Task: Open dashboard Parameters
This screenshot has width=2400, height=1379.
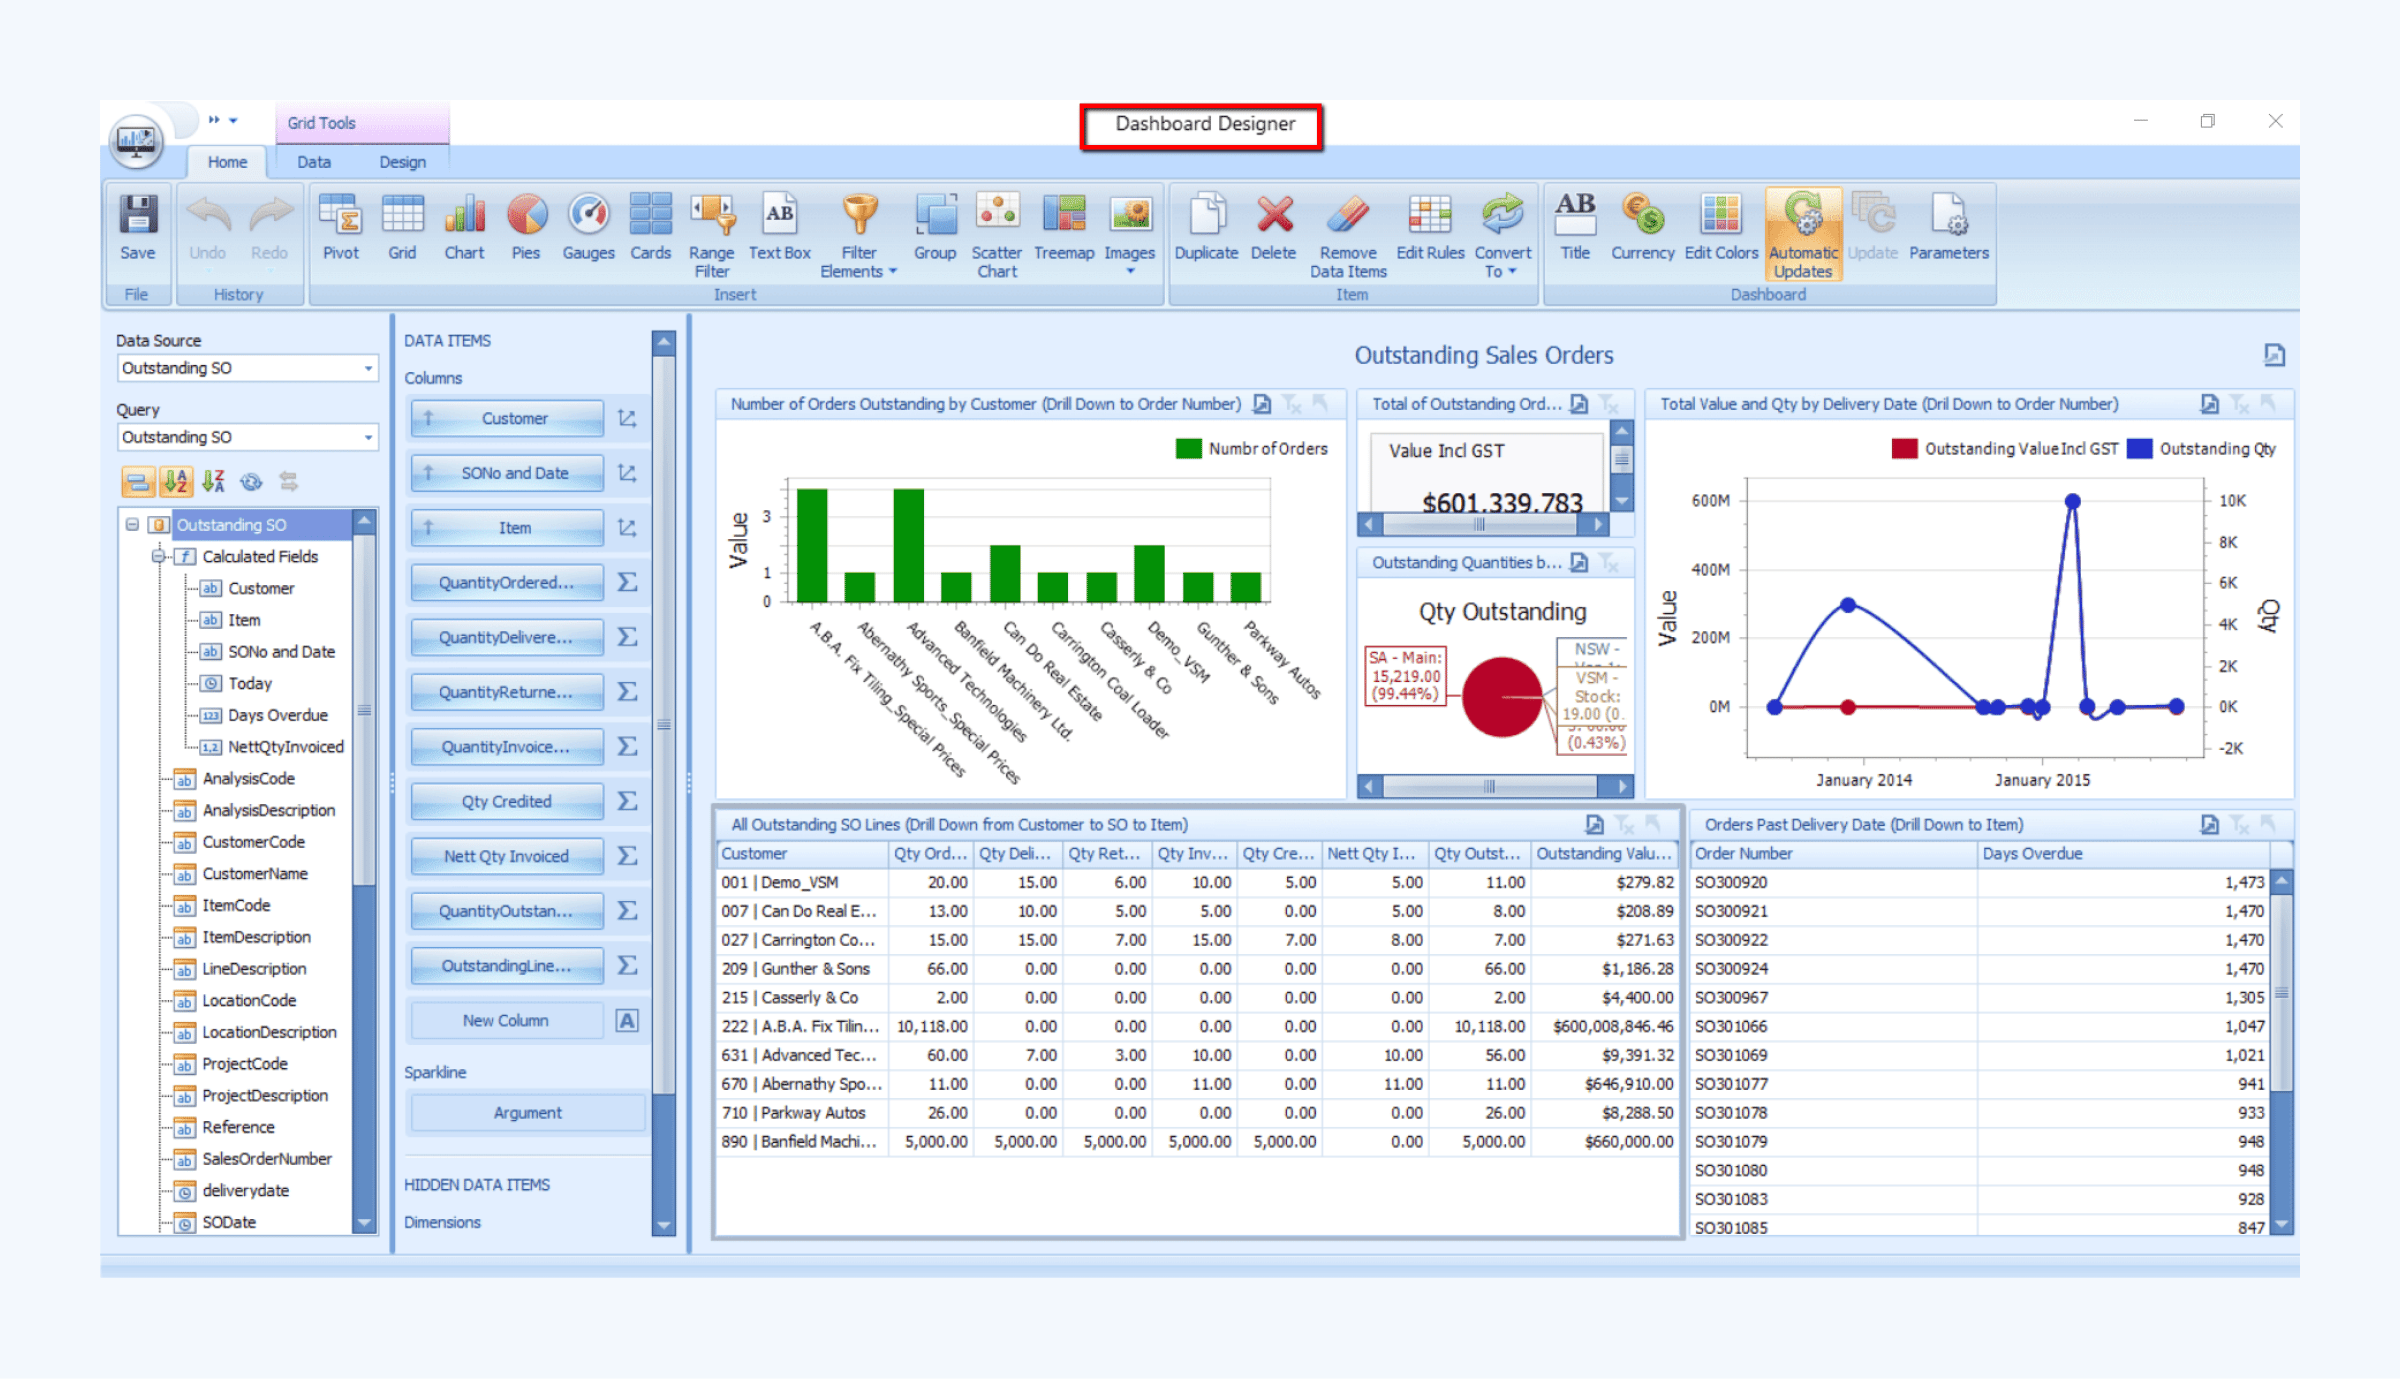Action: (1949, 228)
